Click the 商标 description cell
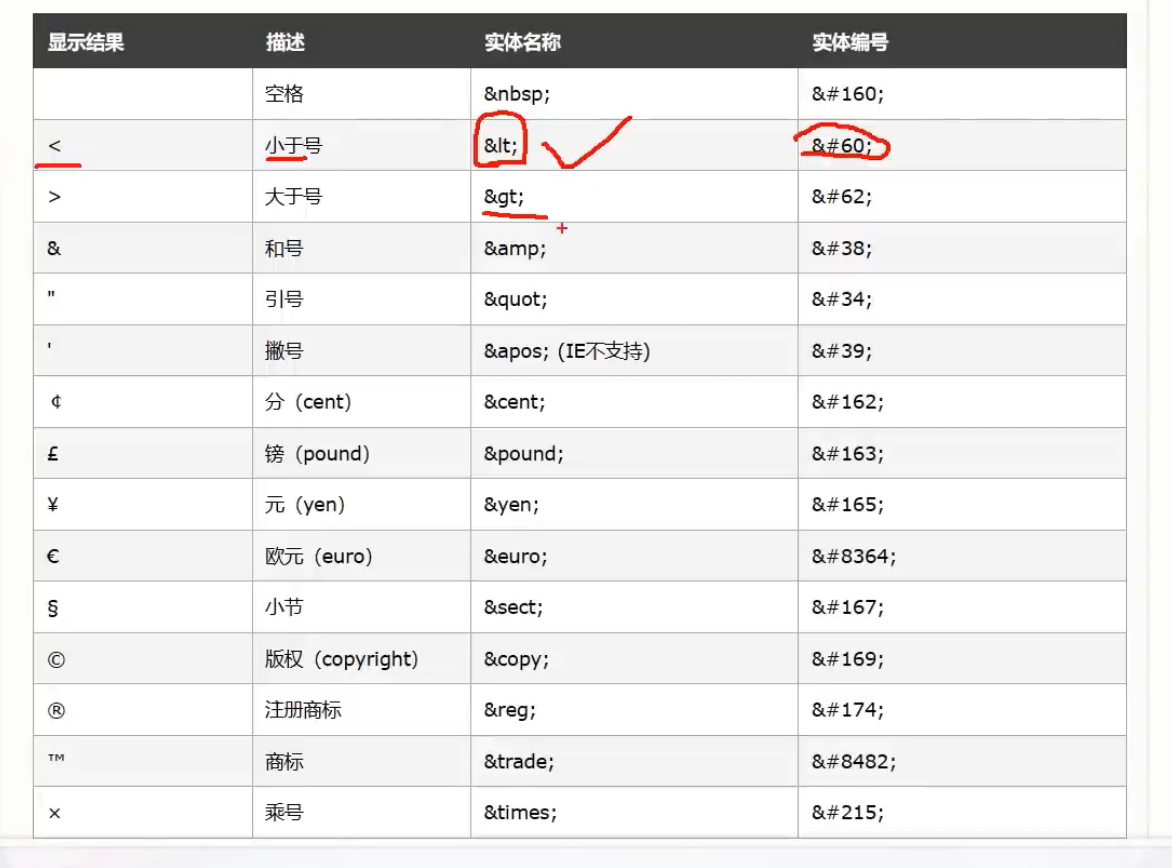1172x868 pixels. click(284, 762)
